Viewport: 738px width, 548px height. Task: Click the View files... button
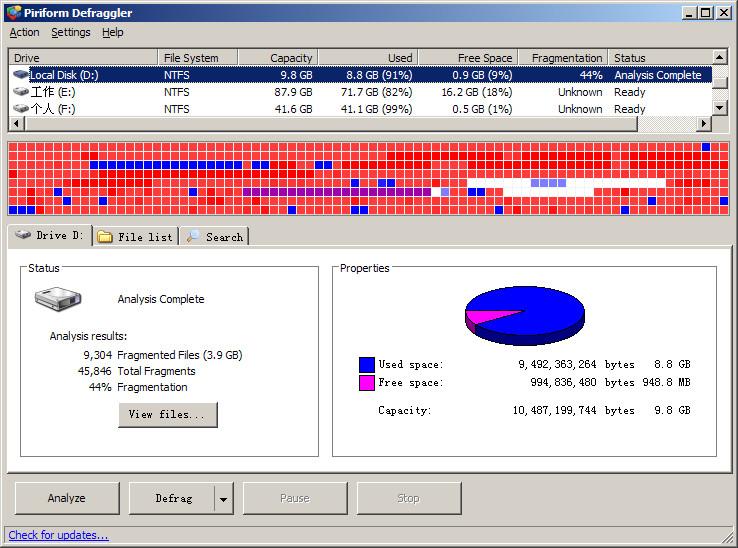(x=167, y=414)
